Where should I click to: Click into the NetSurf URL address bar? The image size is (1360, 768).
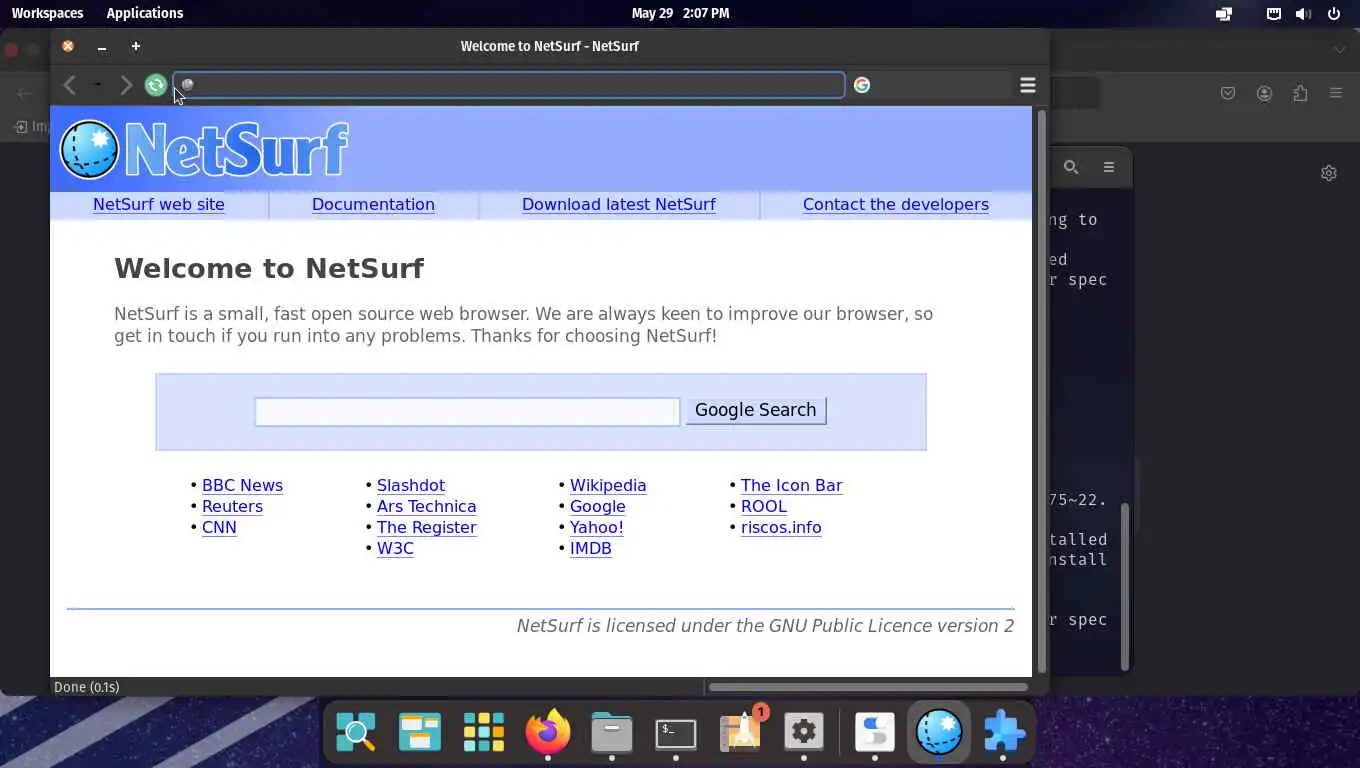point(509,85)
